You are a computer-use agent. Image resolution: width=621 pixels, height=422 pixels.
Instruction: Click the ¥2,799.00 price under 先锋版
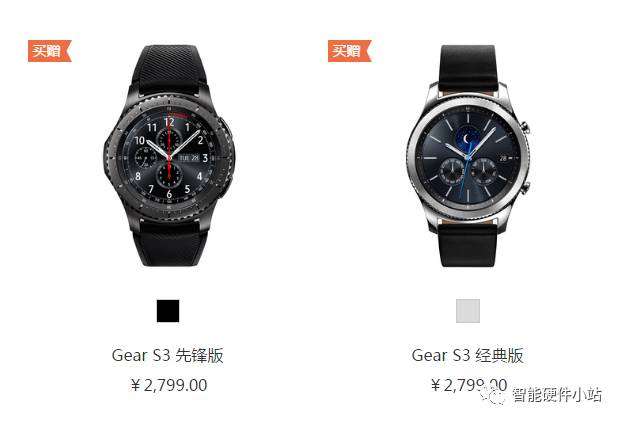169,385
